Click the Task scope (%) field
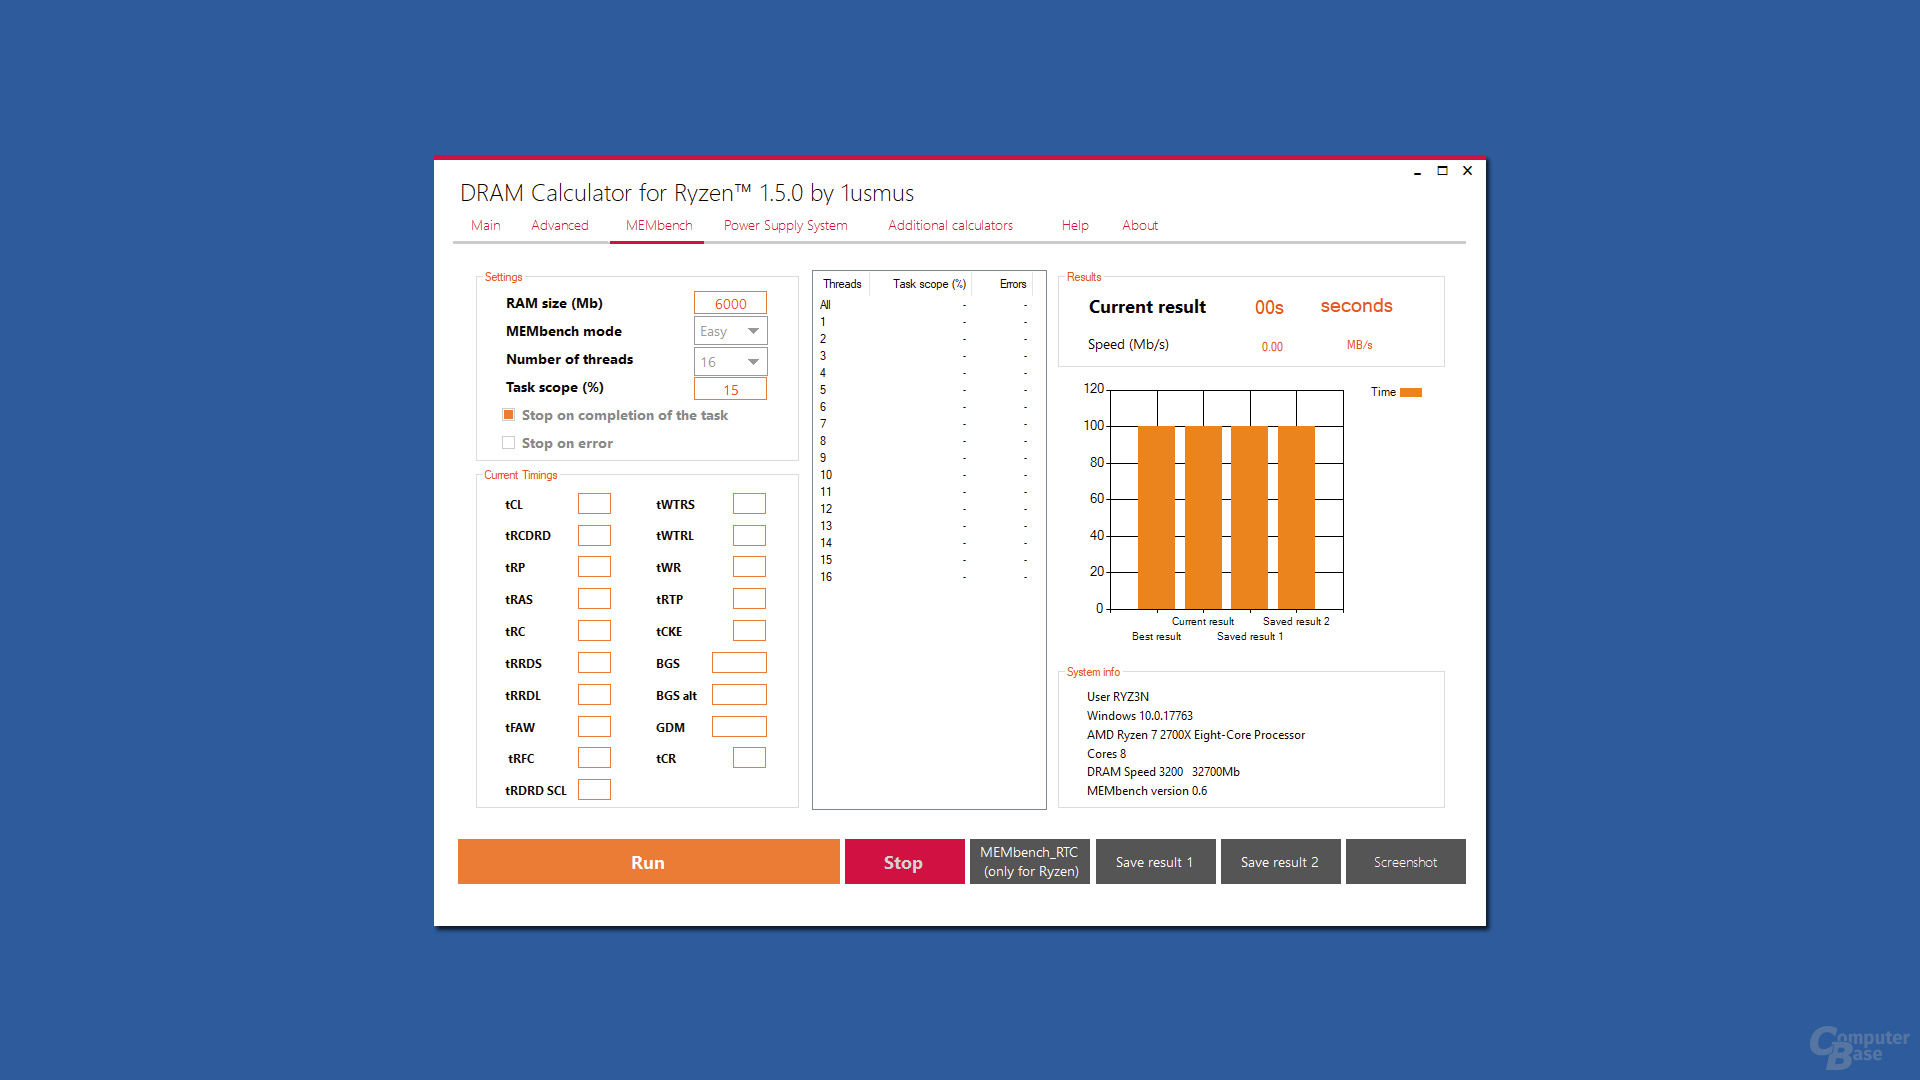The image size is (1920, 1080). (x=730, y=390)
